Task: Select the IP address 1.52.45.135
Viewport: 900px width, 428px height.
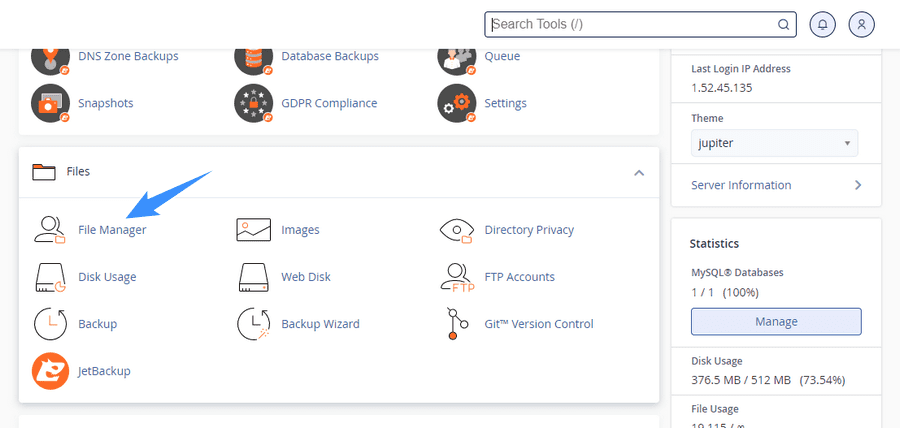Action: tap(722, 88)
